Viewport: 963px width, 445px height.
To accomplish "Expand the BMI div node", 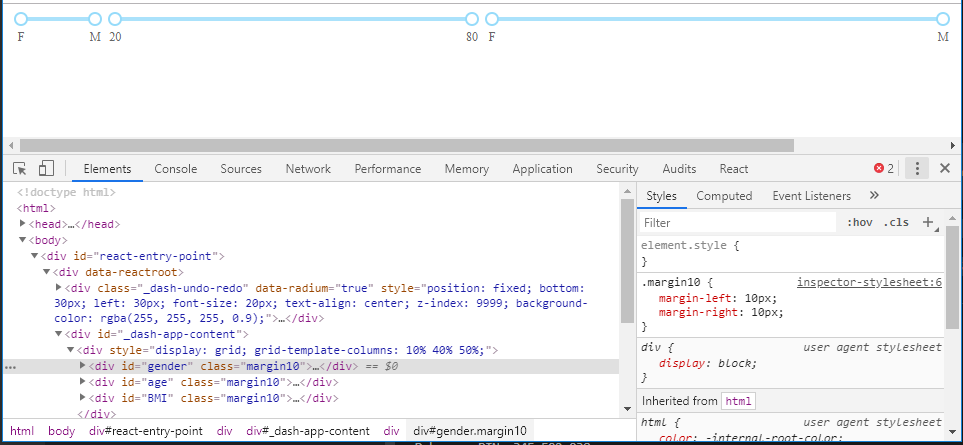I will 83,397.
